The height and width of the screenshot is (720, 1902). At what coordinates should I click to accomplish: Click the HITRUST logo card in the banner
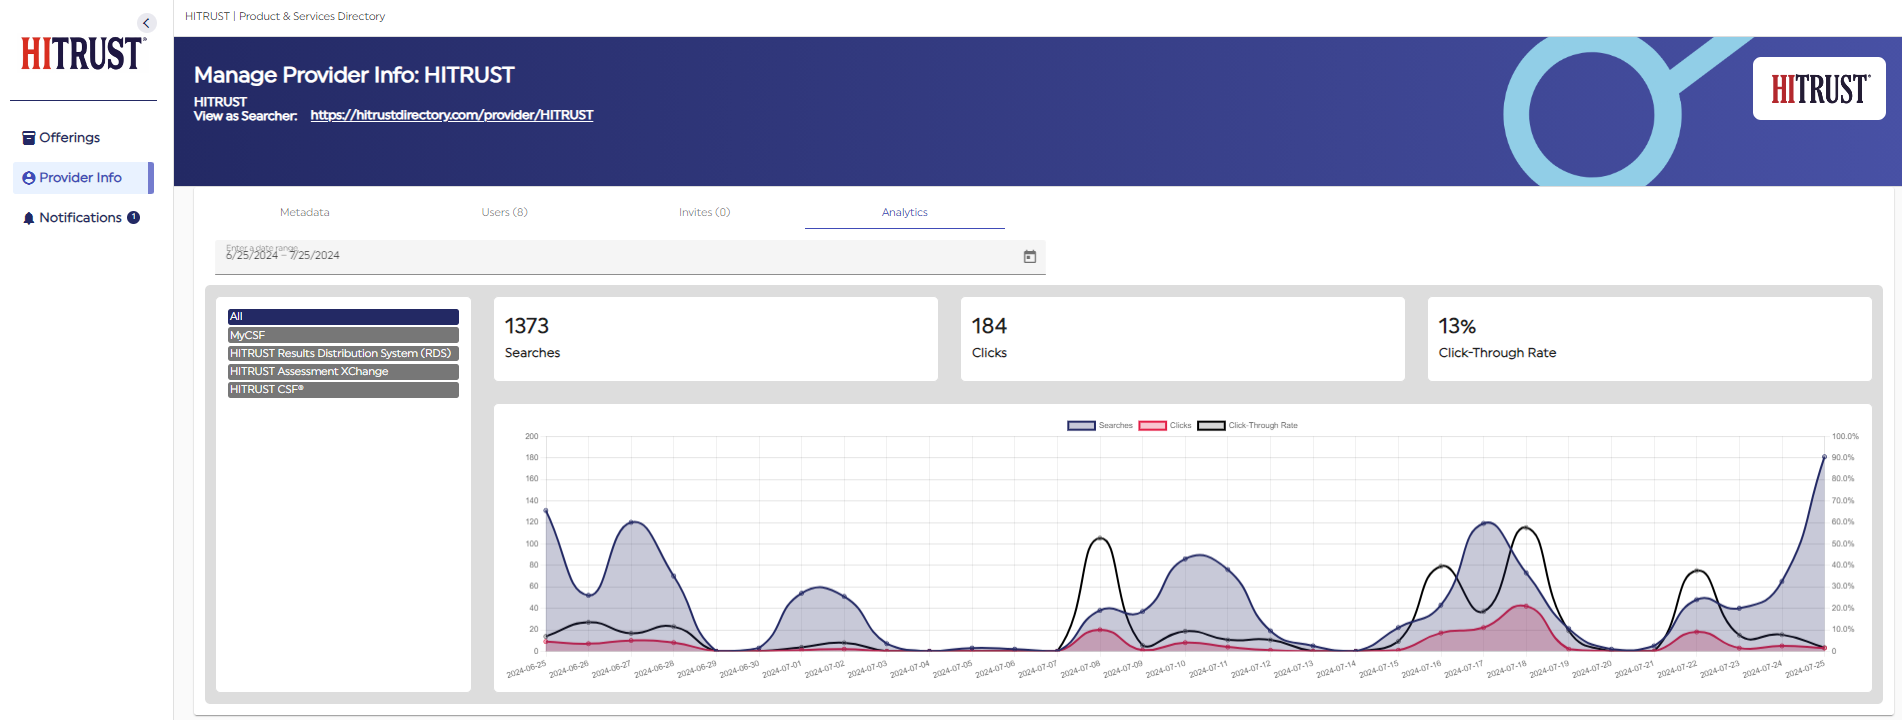pyautogui.click(x=1819, y=89)
